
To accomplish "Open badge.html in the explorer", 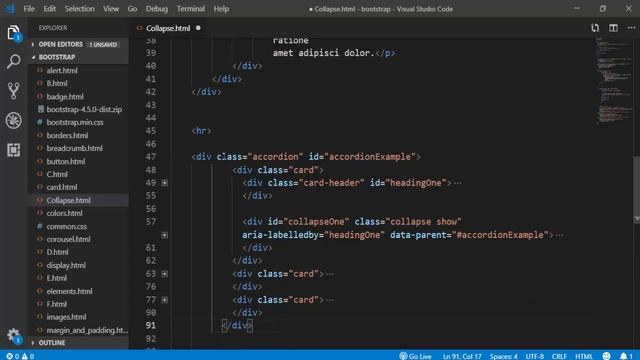I will click(78, 96).
